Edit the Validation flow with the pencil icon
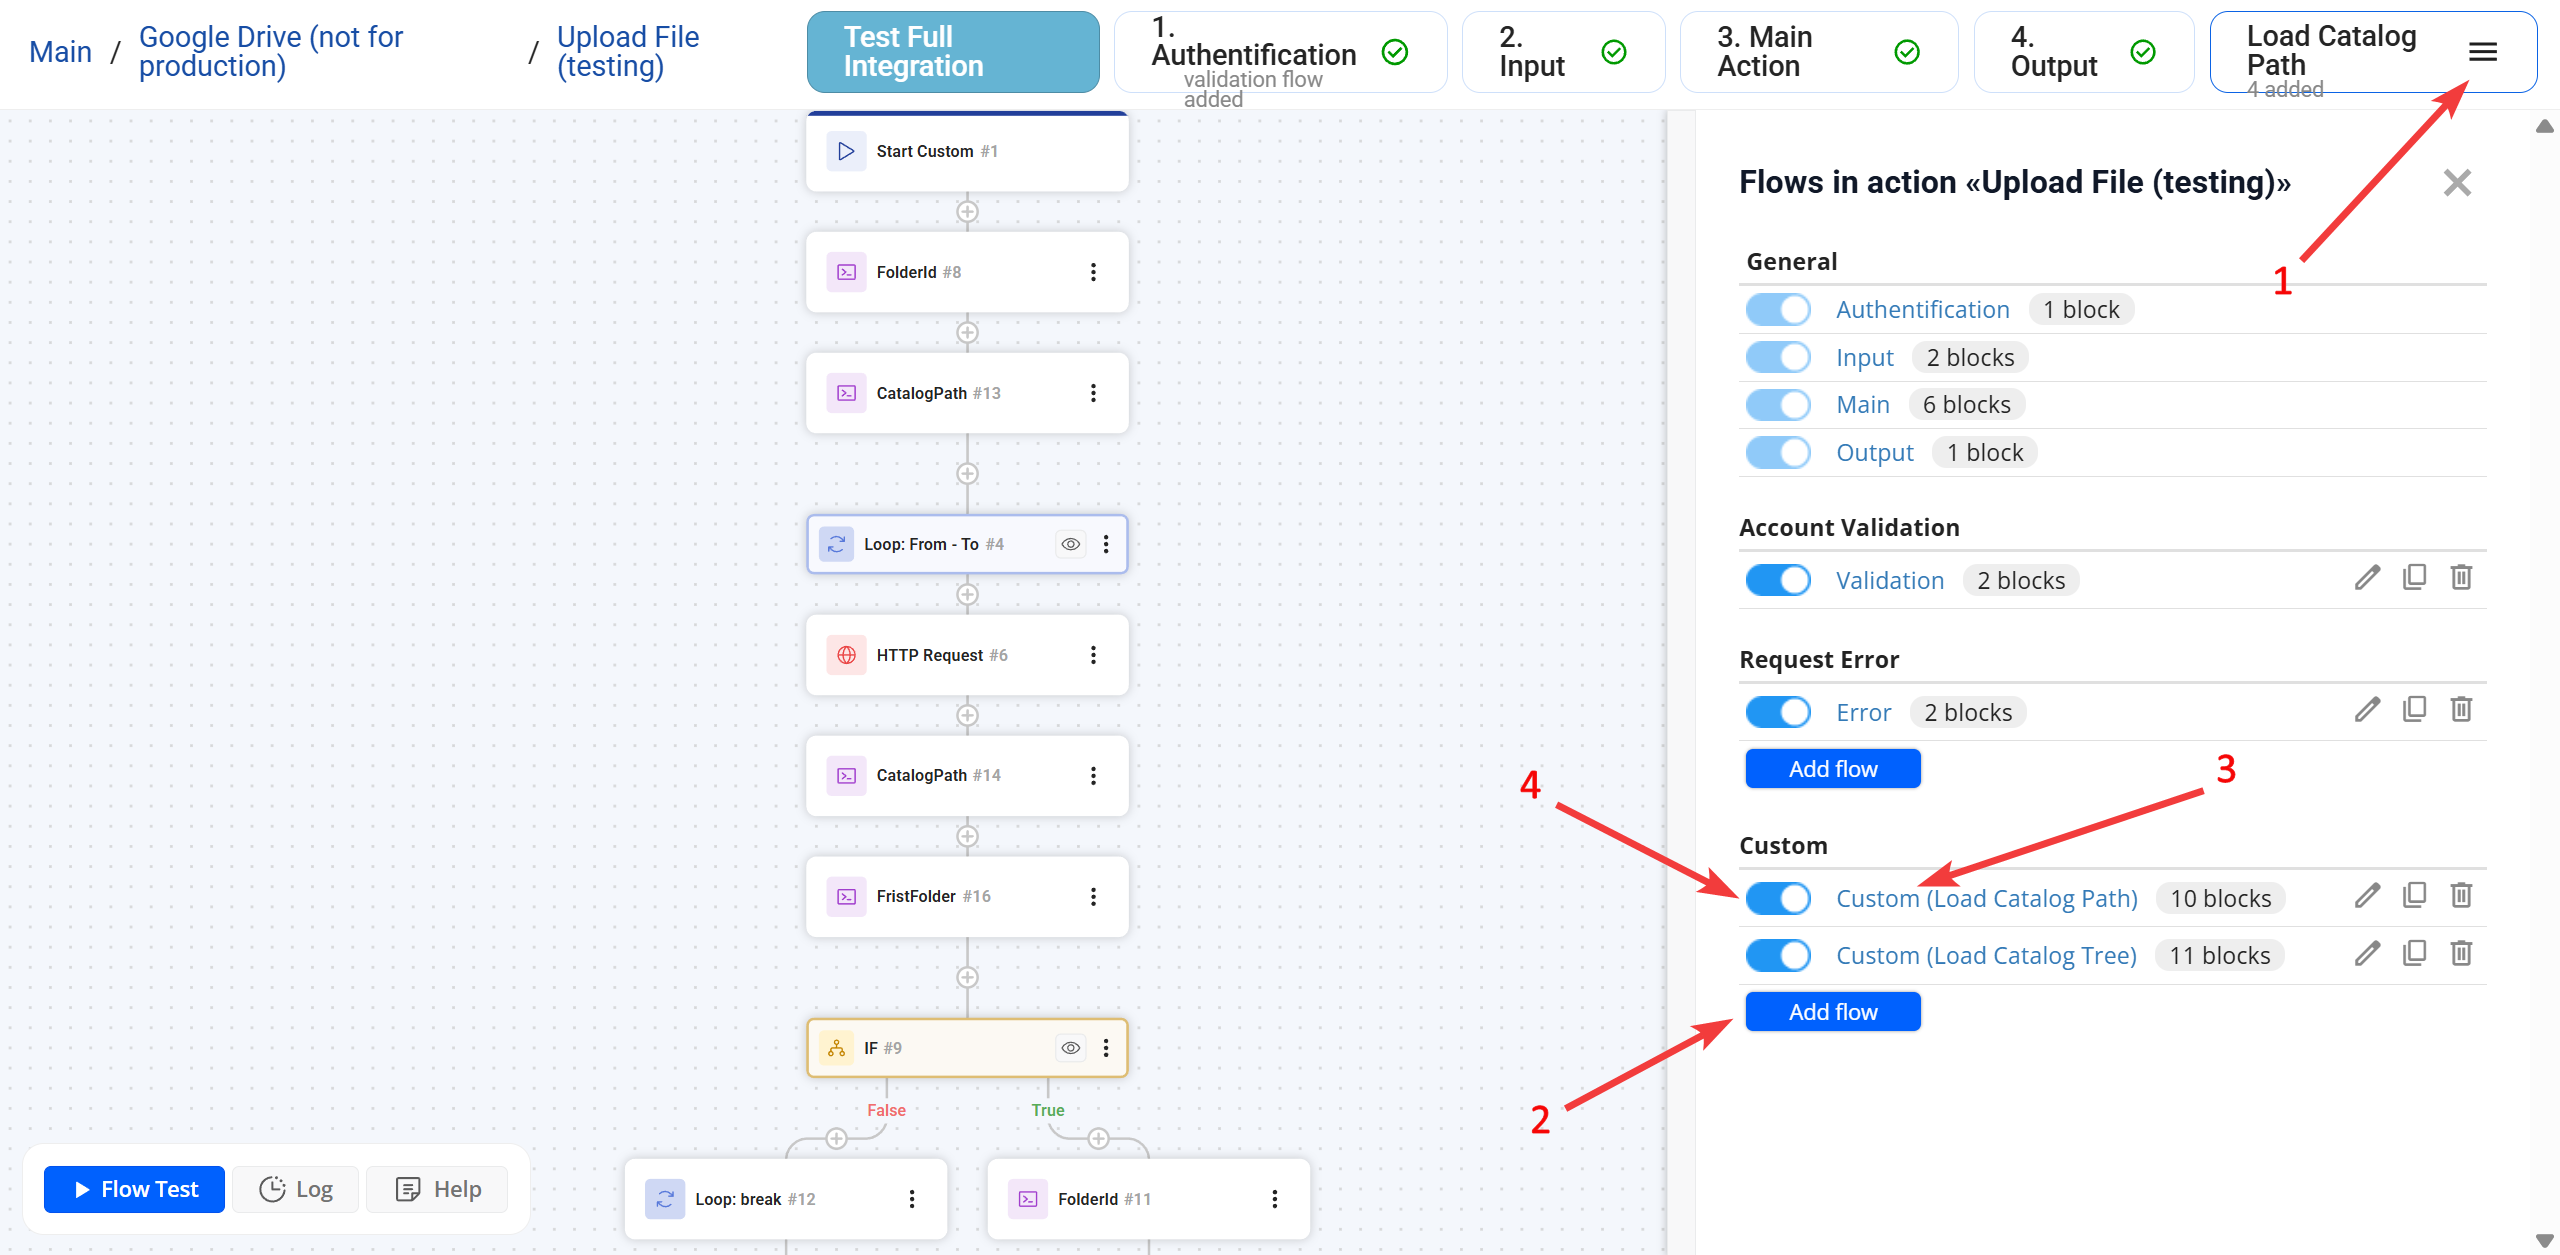Image resolution: width=2560 pixels, height=1255 pixels. (x=2367, y=577)
